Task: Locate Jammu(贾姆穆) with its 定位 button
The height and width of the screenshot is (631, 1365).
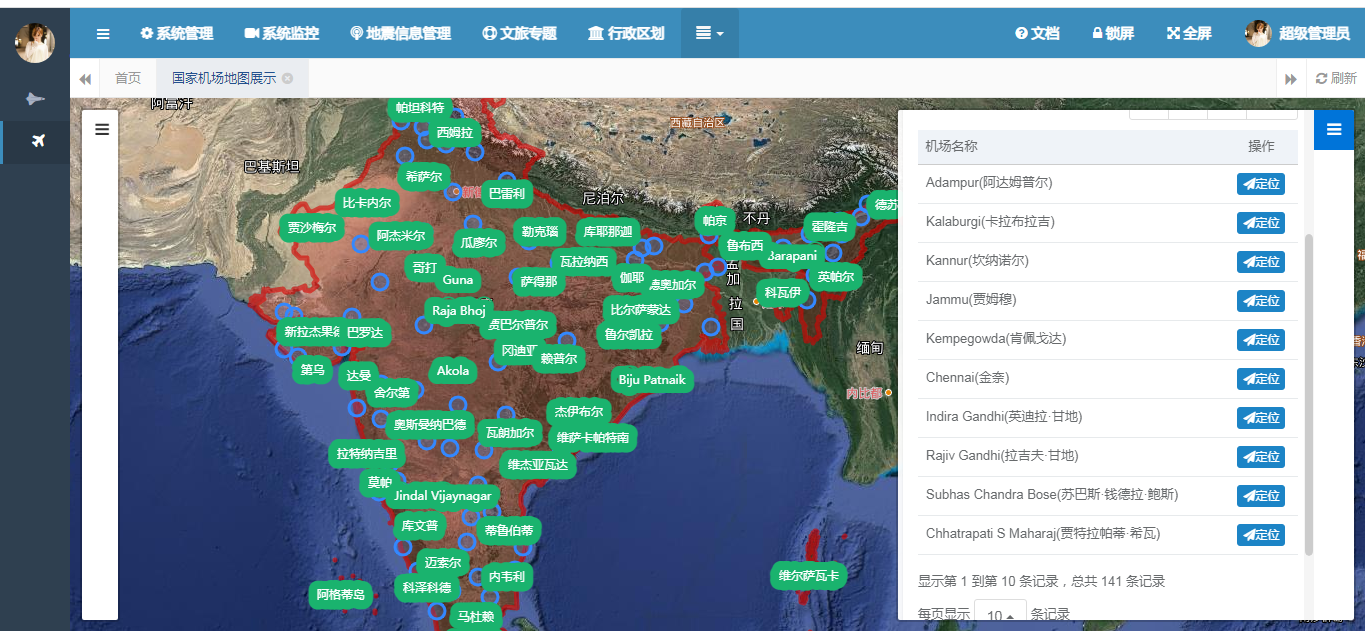Action: (1261, 301)
